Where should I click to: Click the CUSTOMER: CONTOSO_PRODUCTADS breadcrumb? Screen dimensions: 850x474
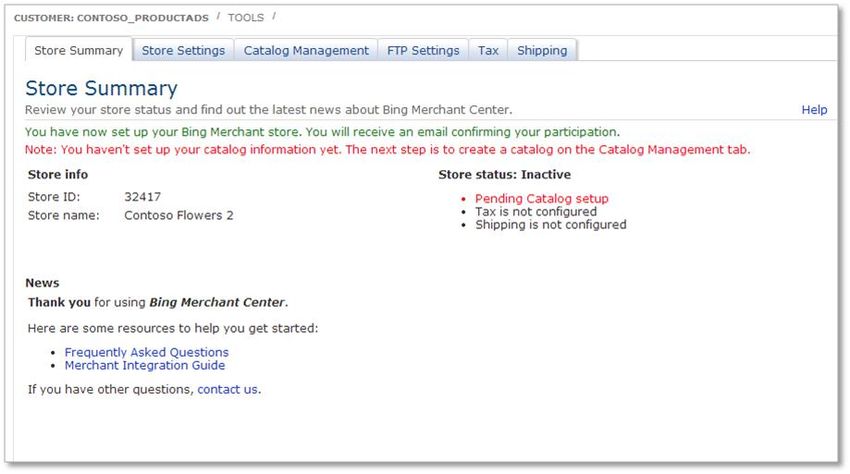pyautogui.click(x=111, y=18)
